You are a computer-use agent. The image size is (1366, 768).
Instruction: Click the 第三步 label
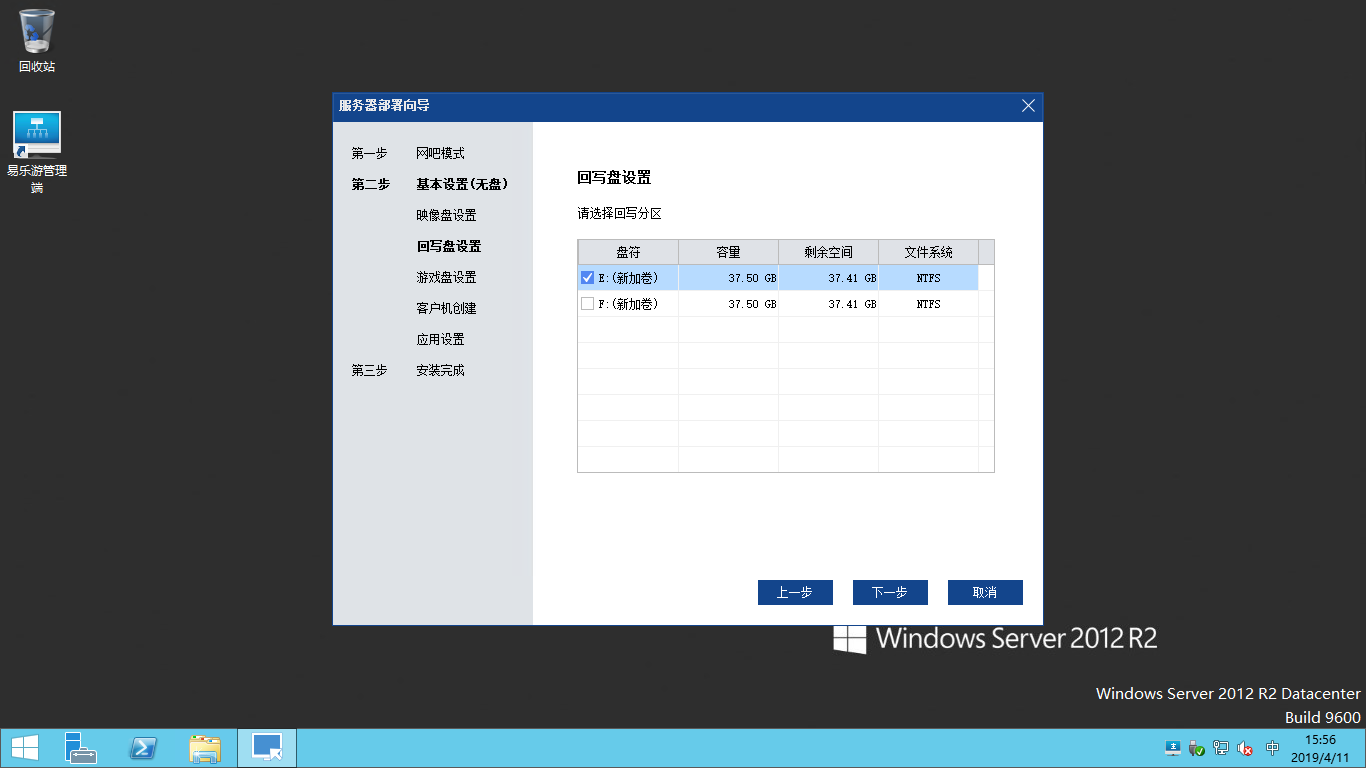click(369, 371)
